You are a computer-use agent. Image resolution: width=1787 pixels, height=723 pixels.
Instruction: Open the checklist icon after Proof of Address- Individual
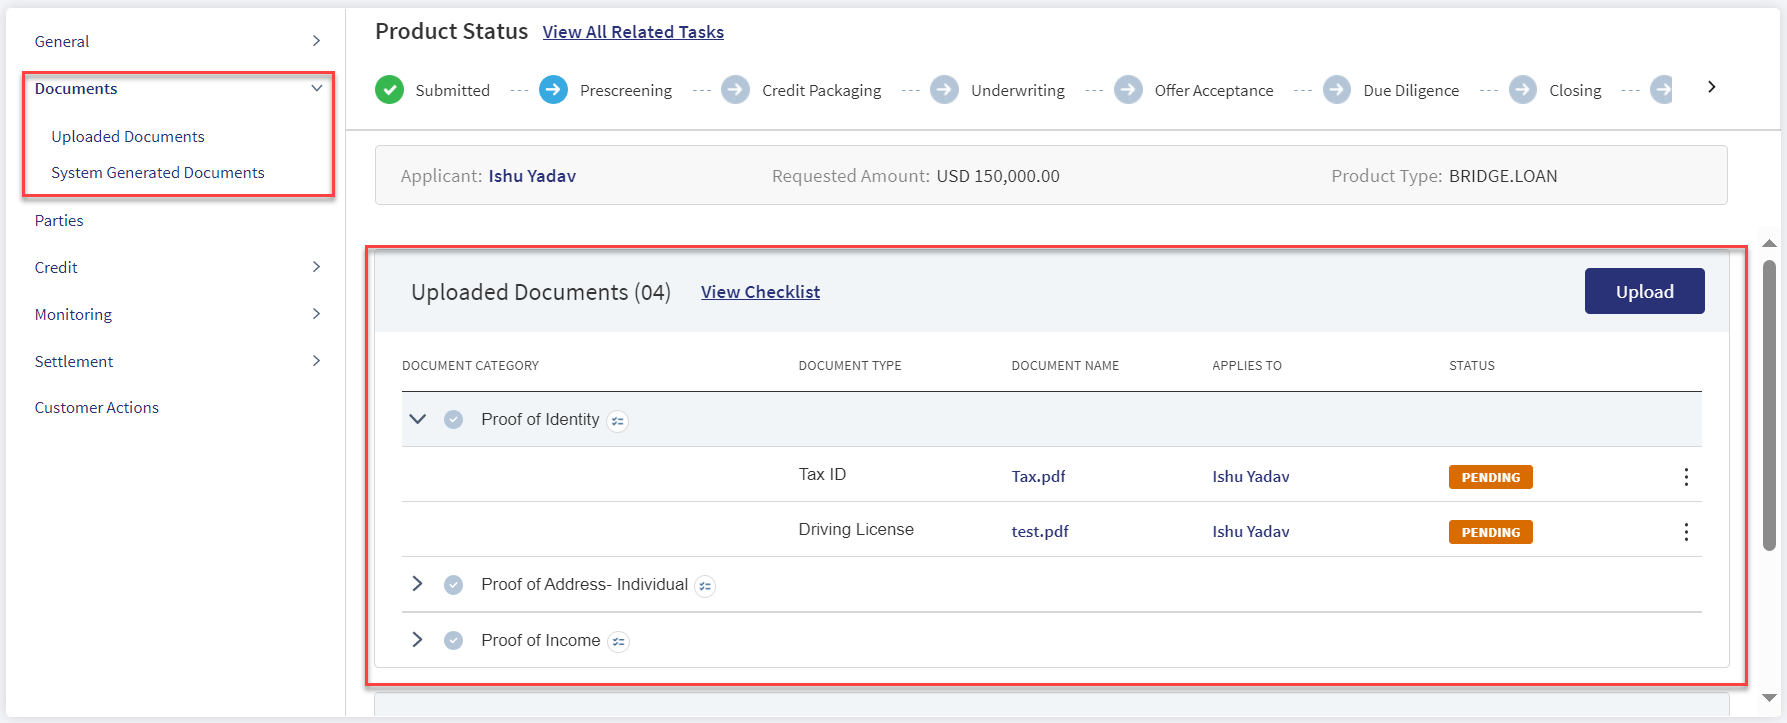705,586
